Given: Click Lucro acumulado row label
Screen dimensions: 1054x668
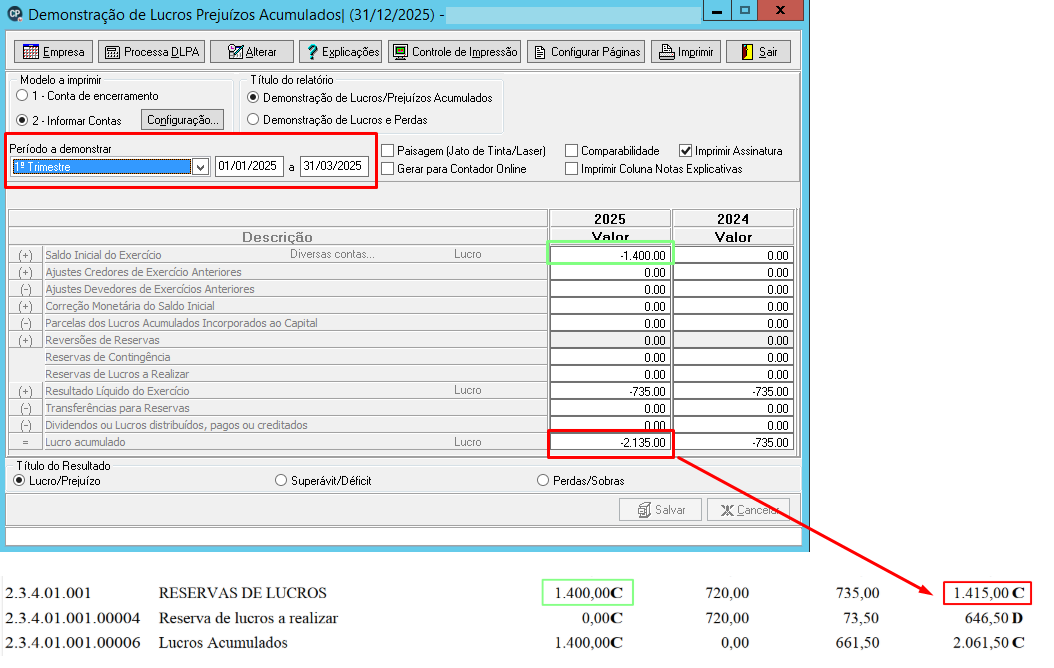Looking at the screenshot, I should [85, 442].
